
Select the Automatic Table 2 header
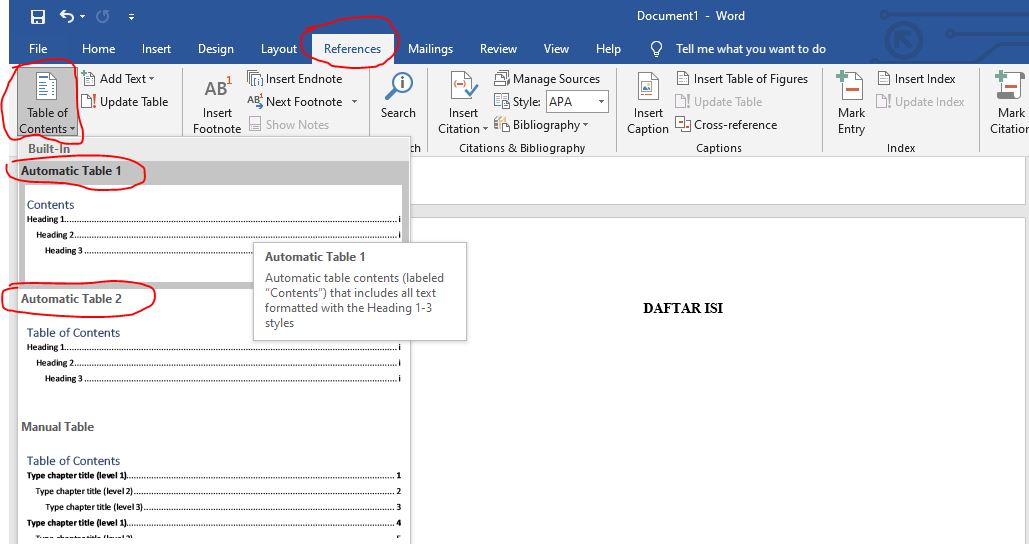click(x=71, y=299)
